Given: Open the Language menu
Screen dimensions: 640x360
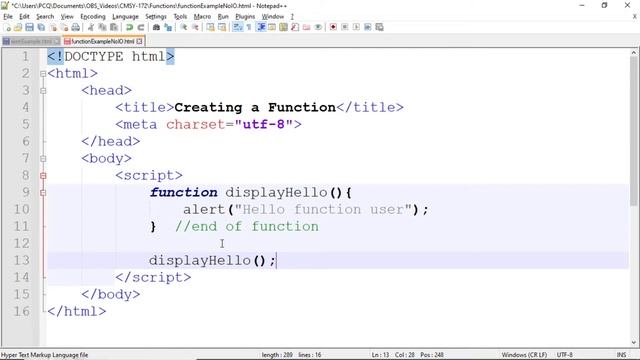Looking at the screenshot, I should click(x=125, y=17).
